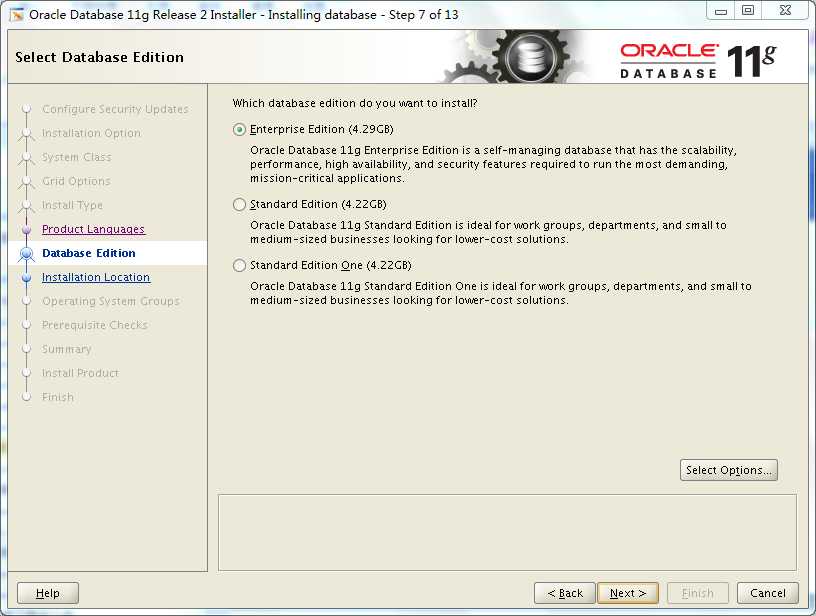Click Installation Location step marker dot

click(27, 278)
